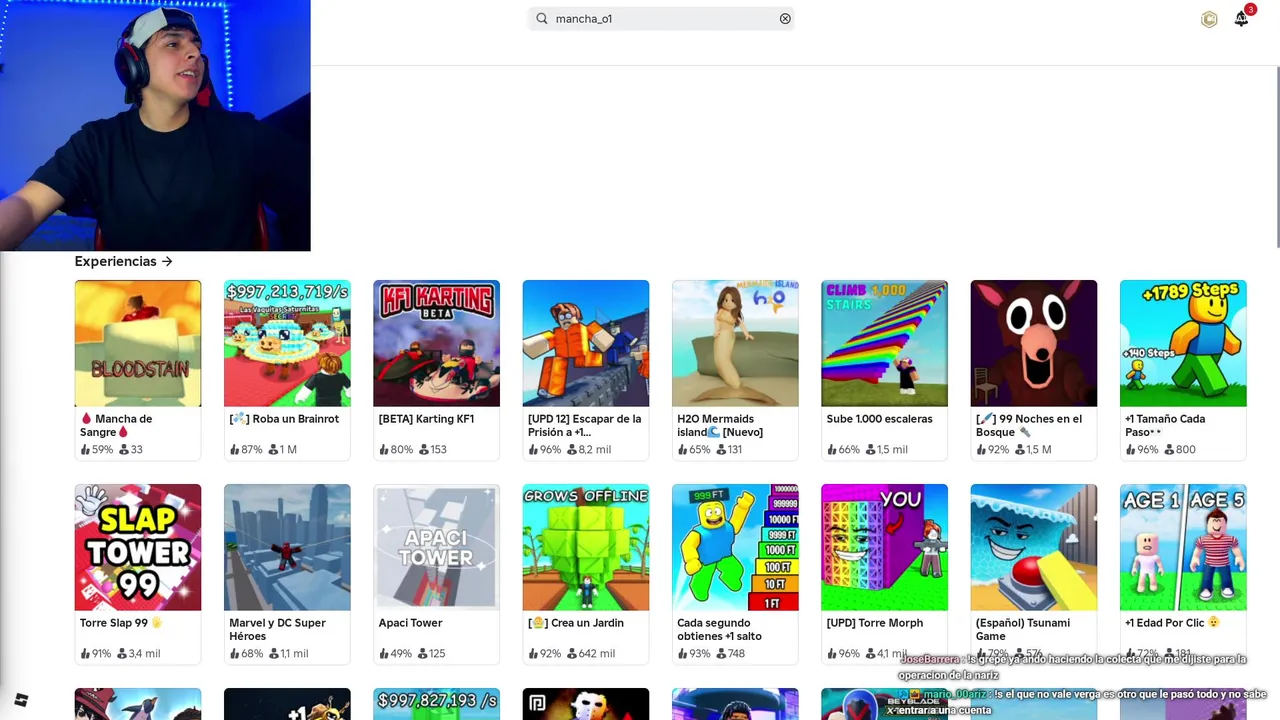Open the H2O Mermaids island thumbnail
This screenshot has height=720, width=1280.
point(735,343)
